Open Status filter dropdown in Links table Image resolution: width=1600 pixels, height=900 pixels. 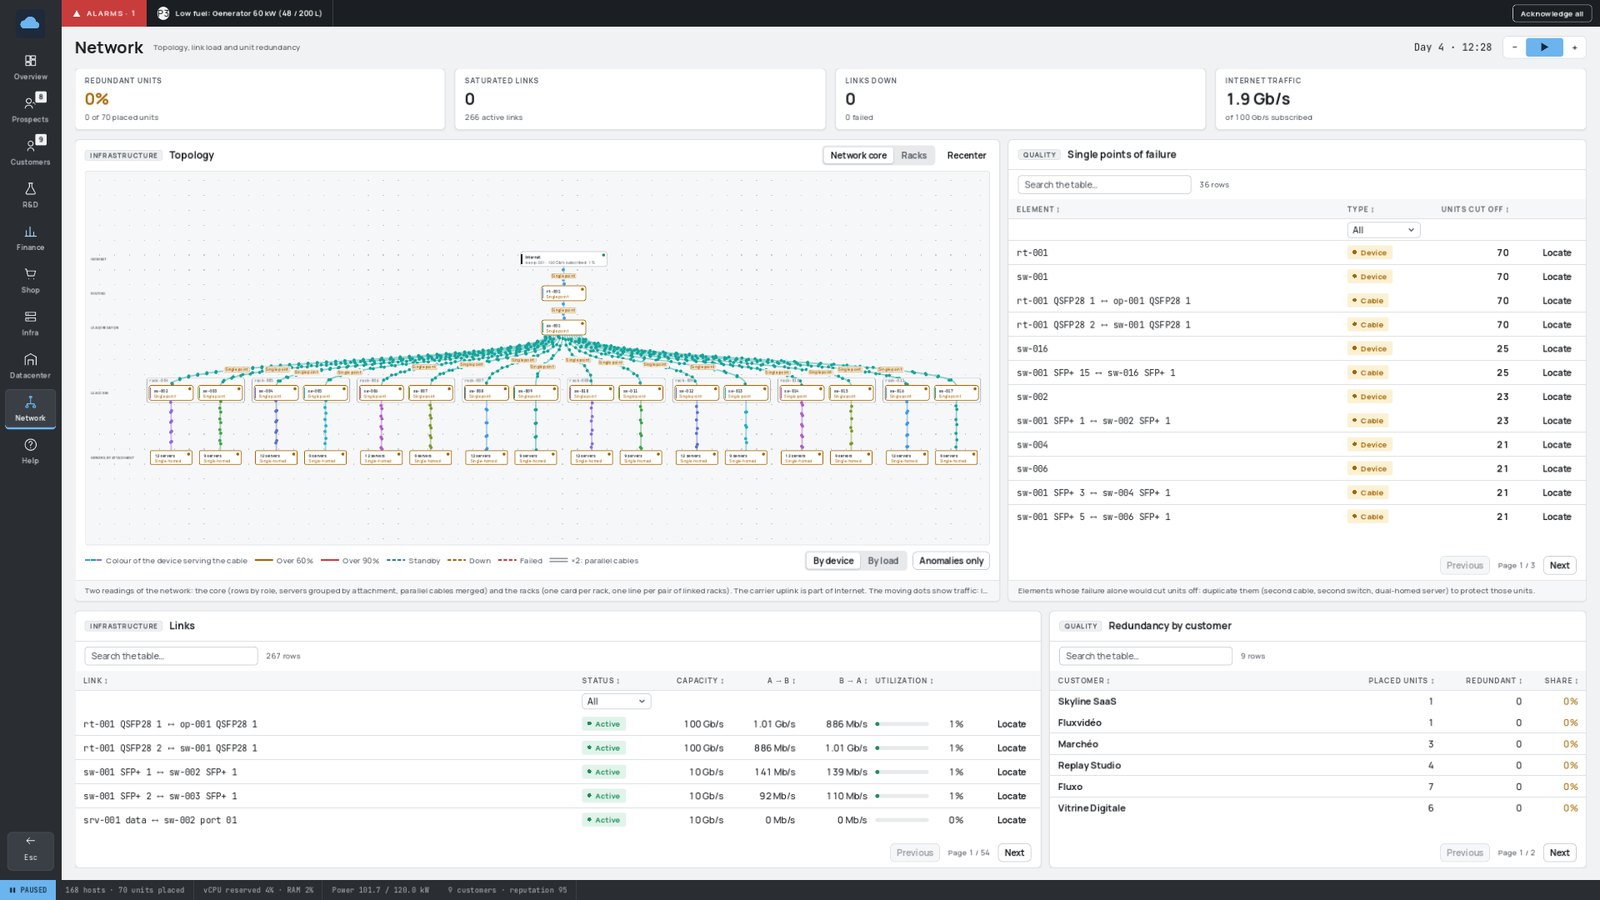pos(616,701)
